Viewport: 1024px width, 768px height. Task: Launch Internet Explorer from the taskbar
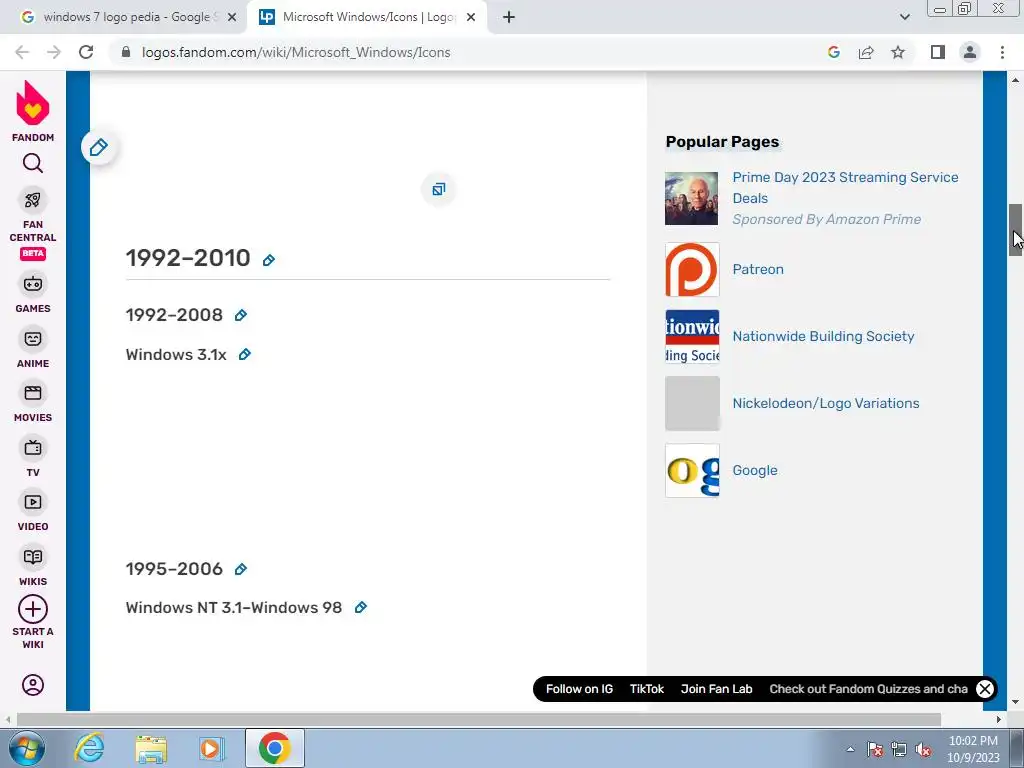[89, 748]
